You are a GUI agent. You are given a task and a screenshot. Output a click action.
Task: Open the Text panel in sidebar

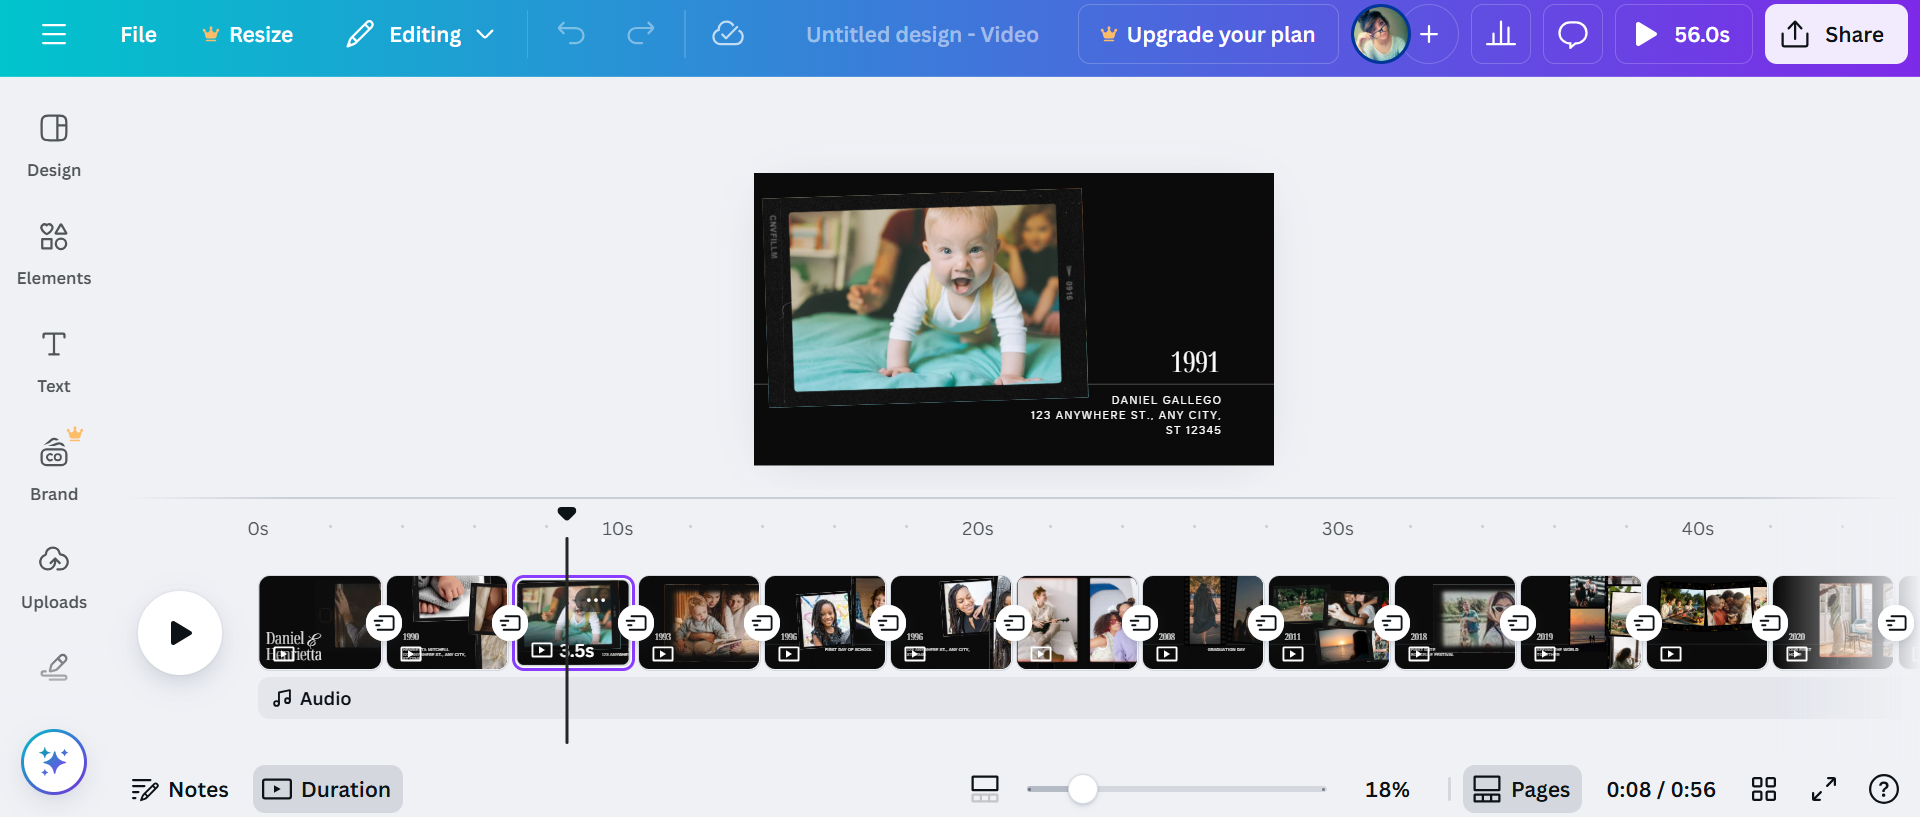(54, 362)
